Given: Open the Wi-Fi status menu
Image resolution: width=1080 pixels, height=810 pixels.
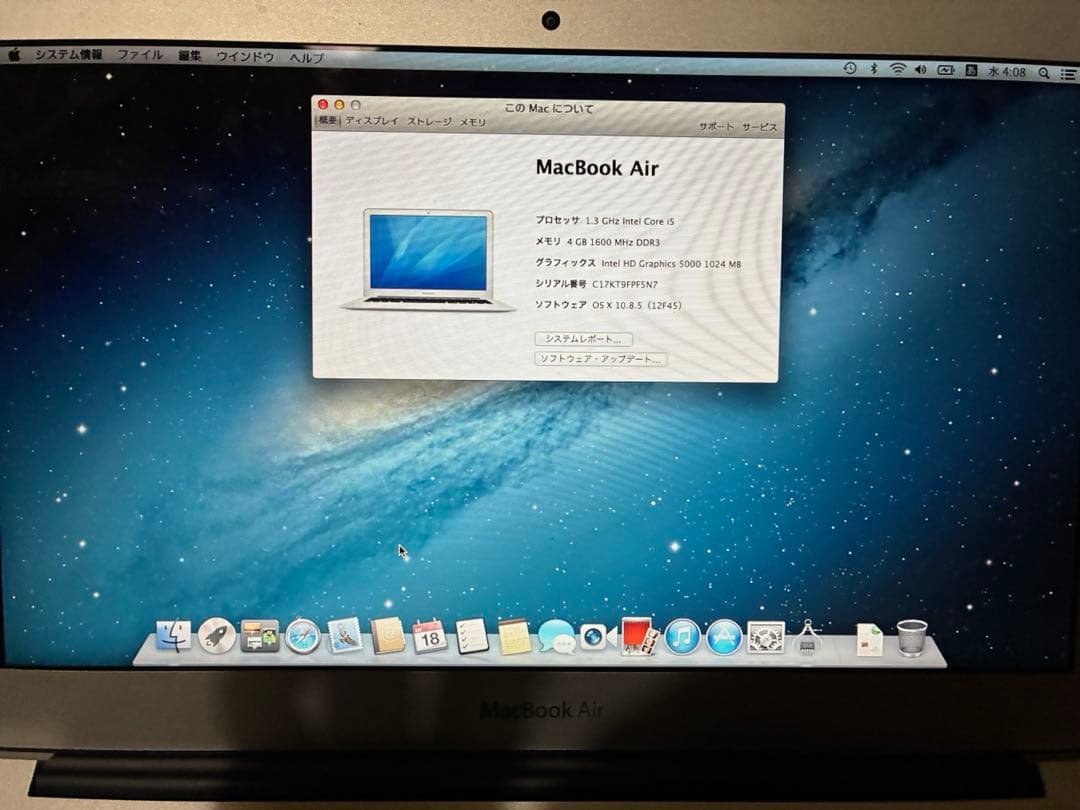Looking at the screenshot, I should point(897,70).
